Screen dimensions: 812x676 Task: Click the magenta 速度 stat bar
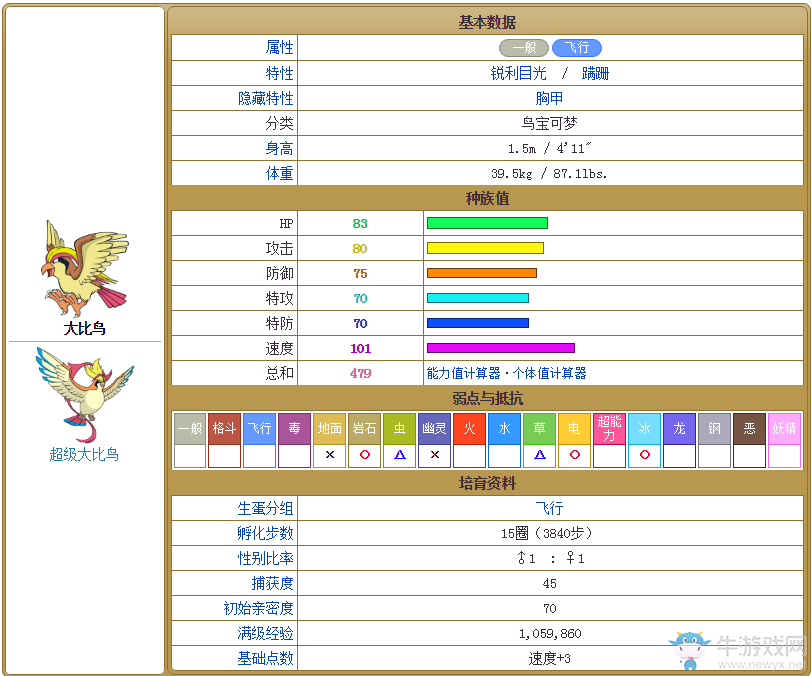coord(501,348)
